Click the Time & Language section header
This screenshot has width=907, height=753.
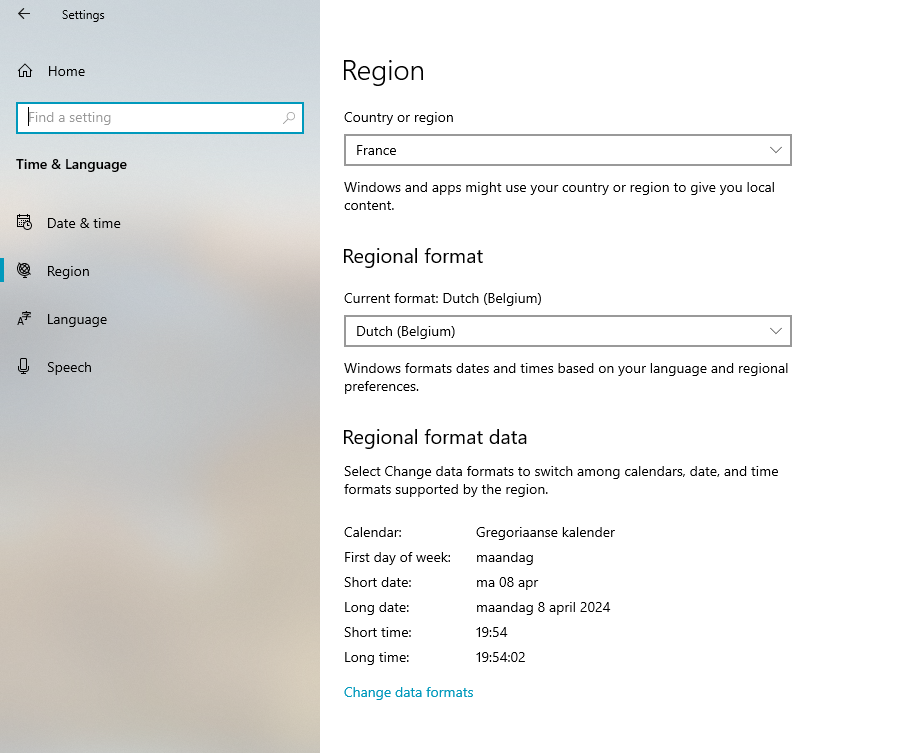71,164
